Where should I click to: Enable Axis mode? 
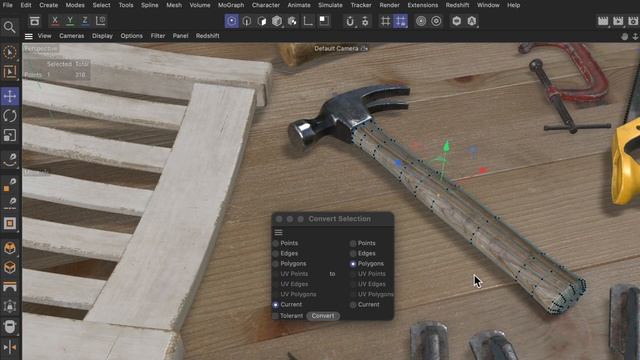(308, 21)
